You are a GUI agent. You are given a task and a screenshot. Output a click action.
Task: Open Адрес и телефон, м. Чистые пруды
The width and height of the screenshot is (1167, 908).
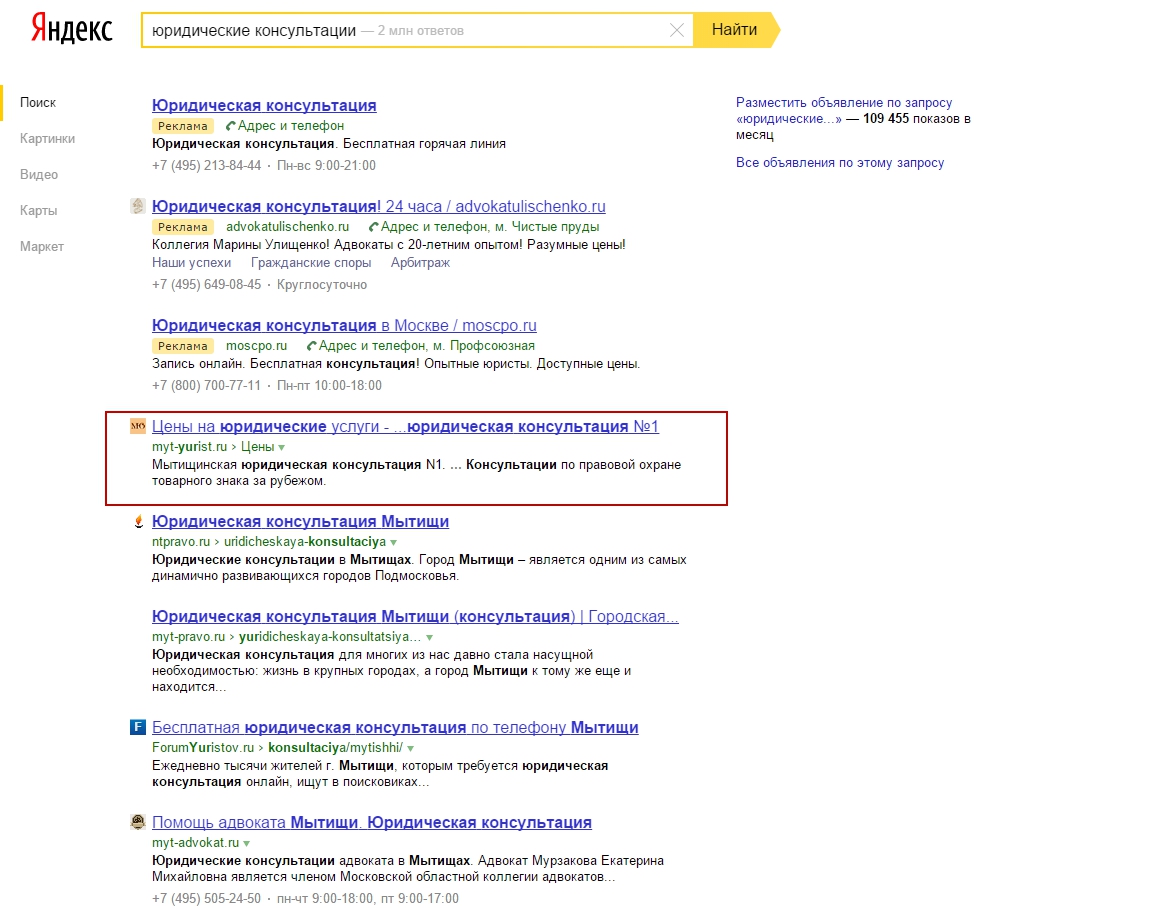click(490, 226)
